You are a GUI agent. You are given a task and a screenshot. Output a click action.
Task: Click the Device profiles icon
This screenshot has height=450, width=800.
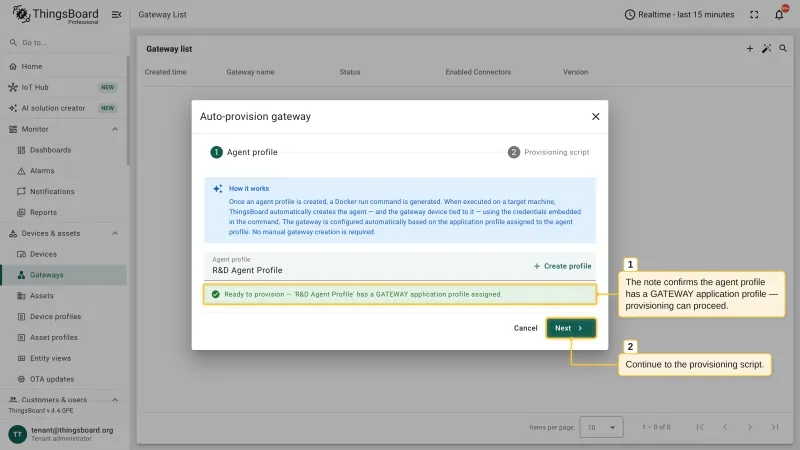(x=21, y=317)
